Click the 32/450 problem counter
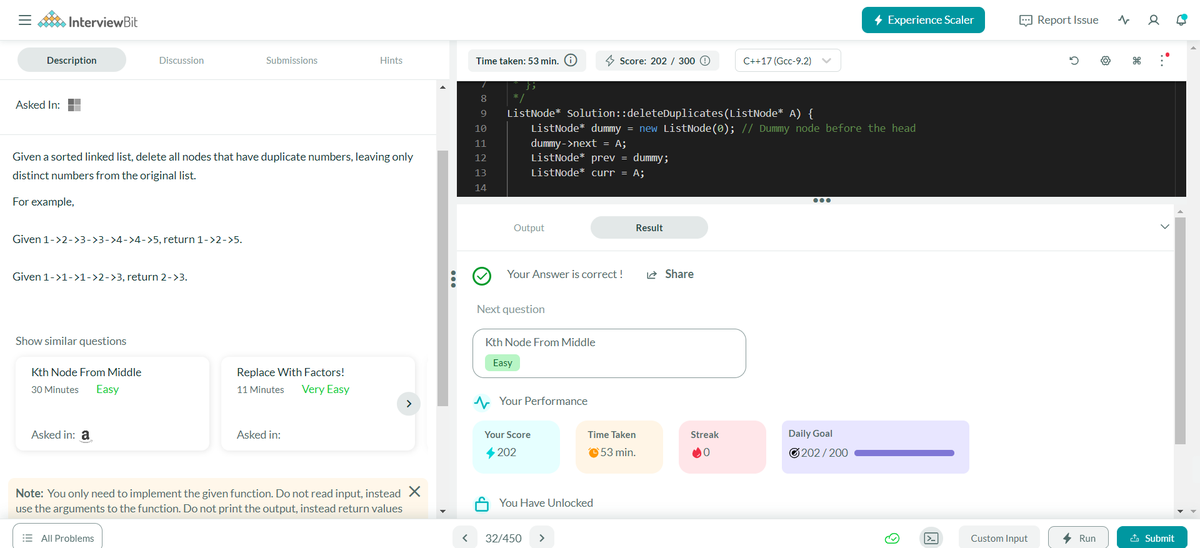The height and width of the screenshot is (548, 1200). (503, 538)
